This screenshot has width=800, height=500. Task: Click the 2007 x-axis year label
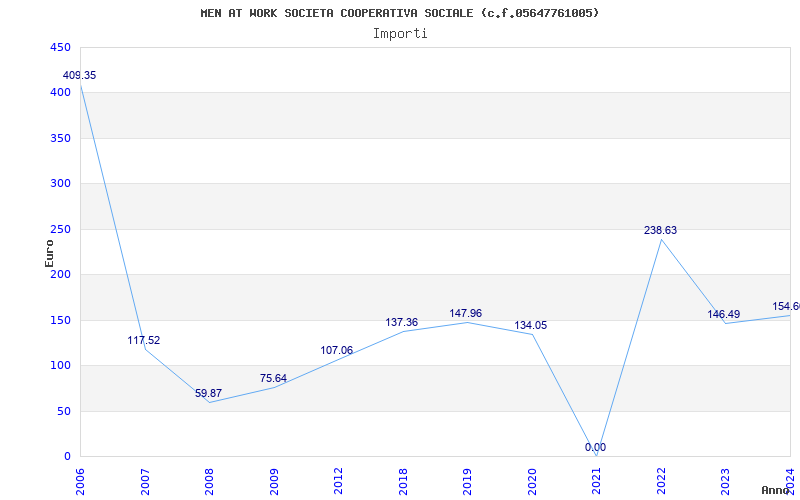click(x=145, y=481)
